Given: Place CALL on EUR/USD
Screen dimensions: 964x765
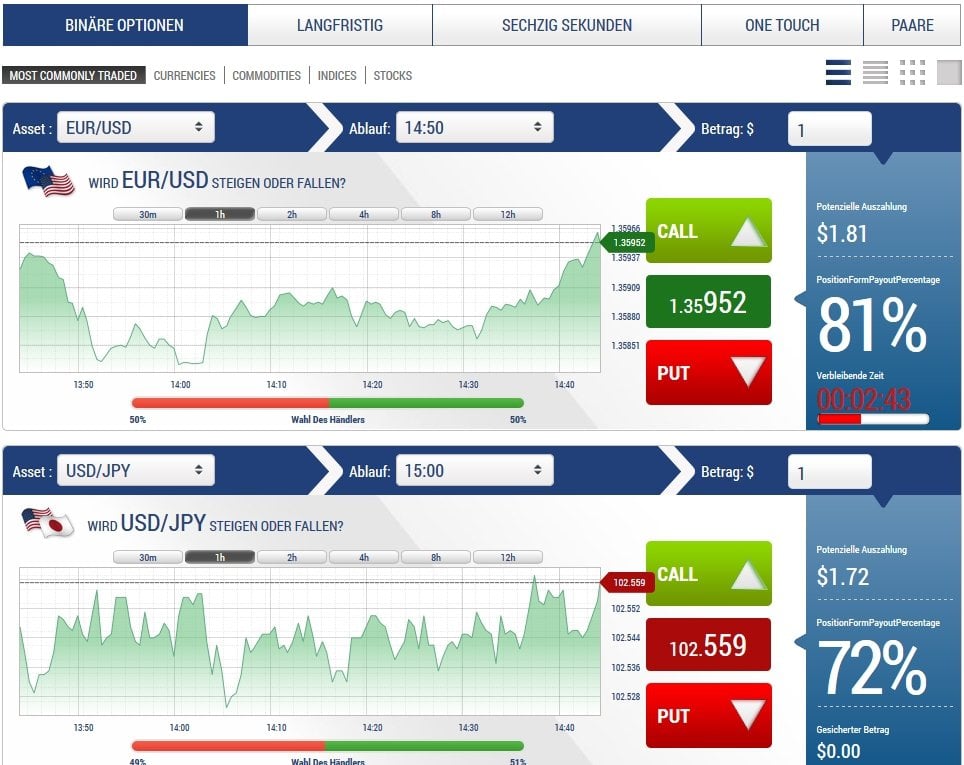Looking at the screenshot, I should (x=708, y=231).
